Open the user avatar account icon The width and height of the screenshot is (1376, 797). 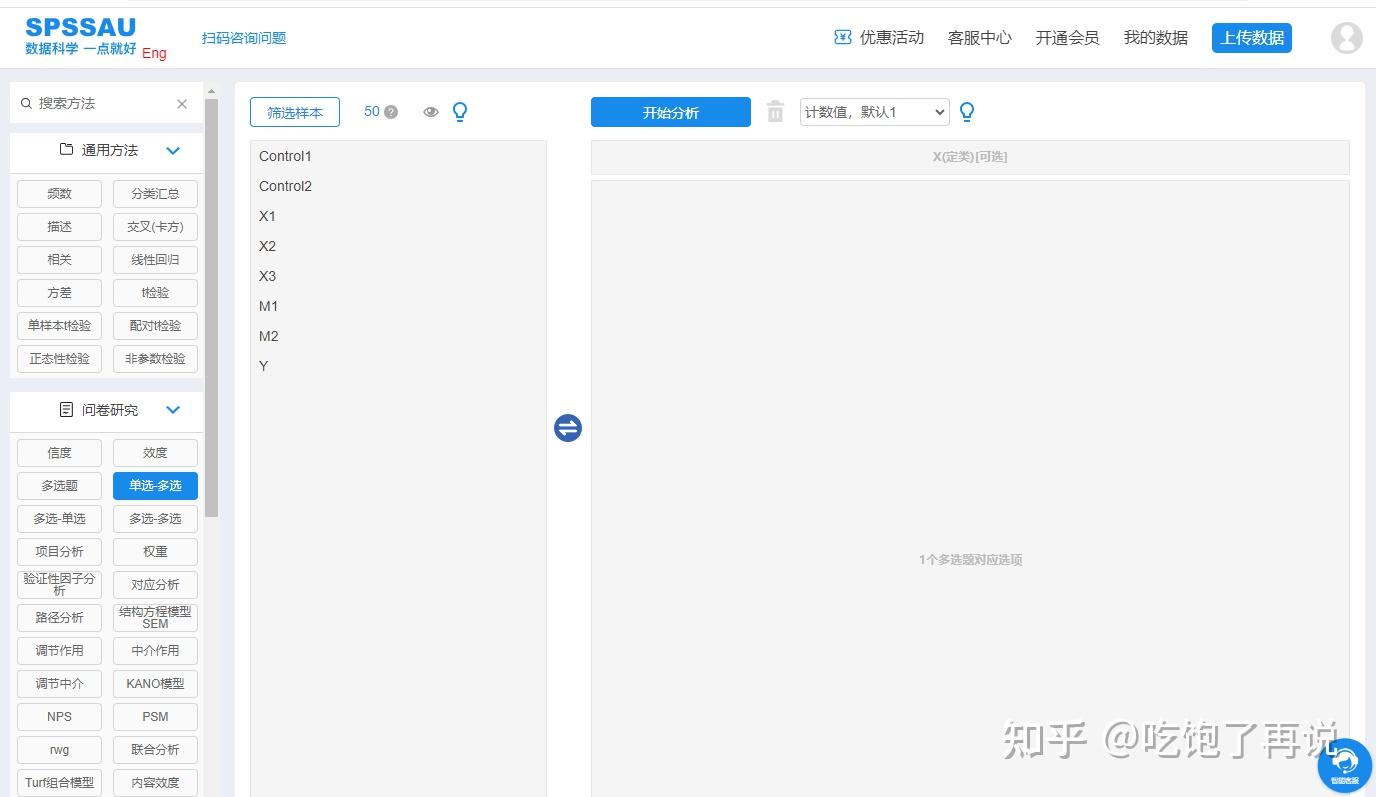[1346, 37]
